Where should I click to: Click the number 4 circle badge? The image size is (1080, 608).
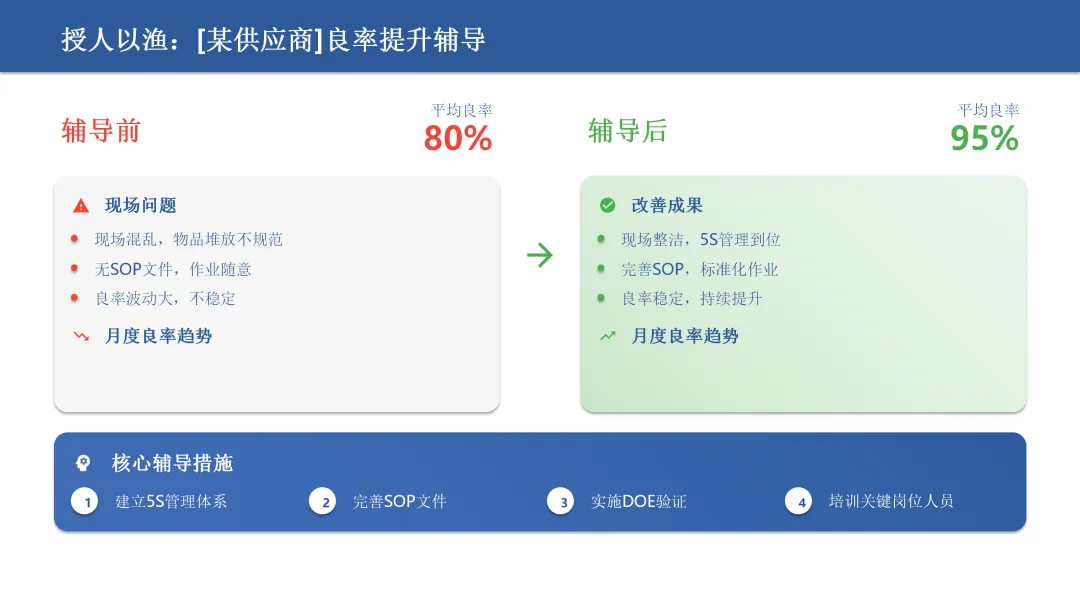[799, 501]
